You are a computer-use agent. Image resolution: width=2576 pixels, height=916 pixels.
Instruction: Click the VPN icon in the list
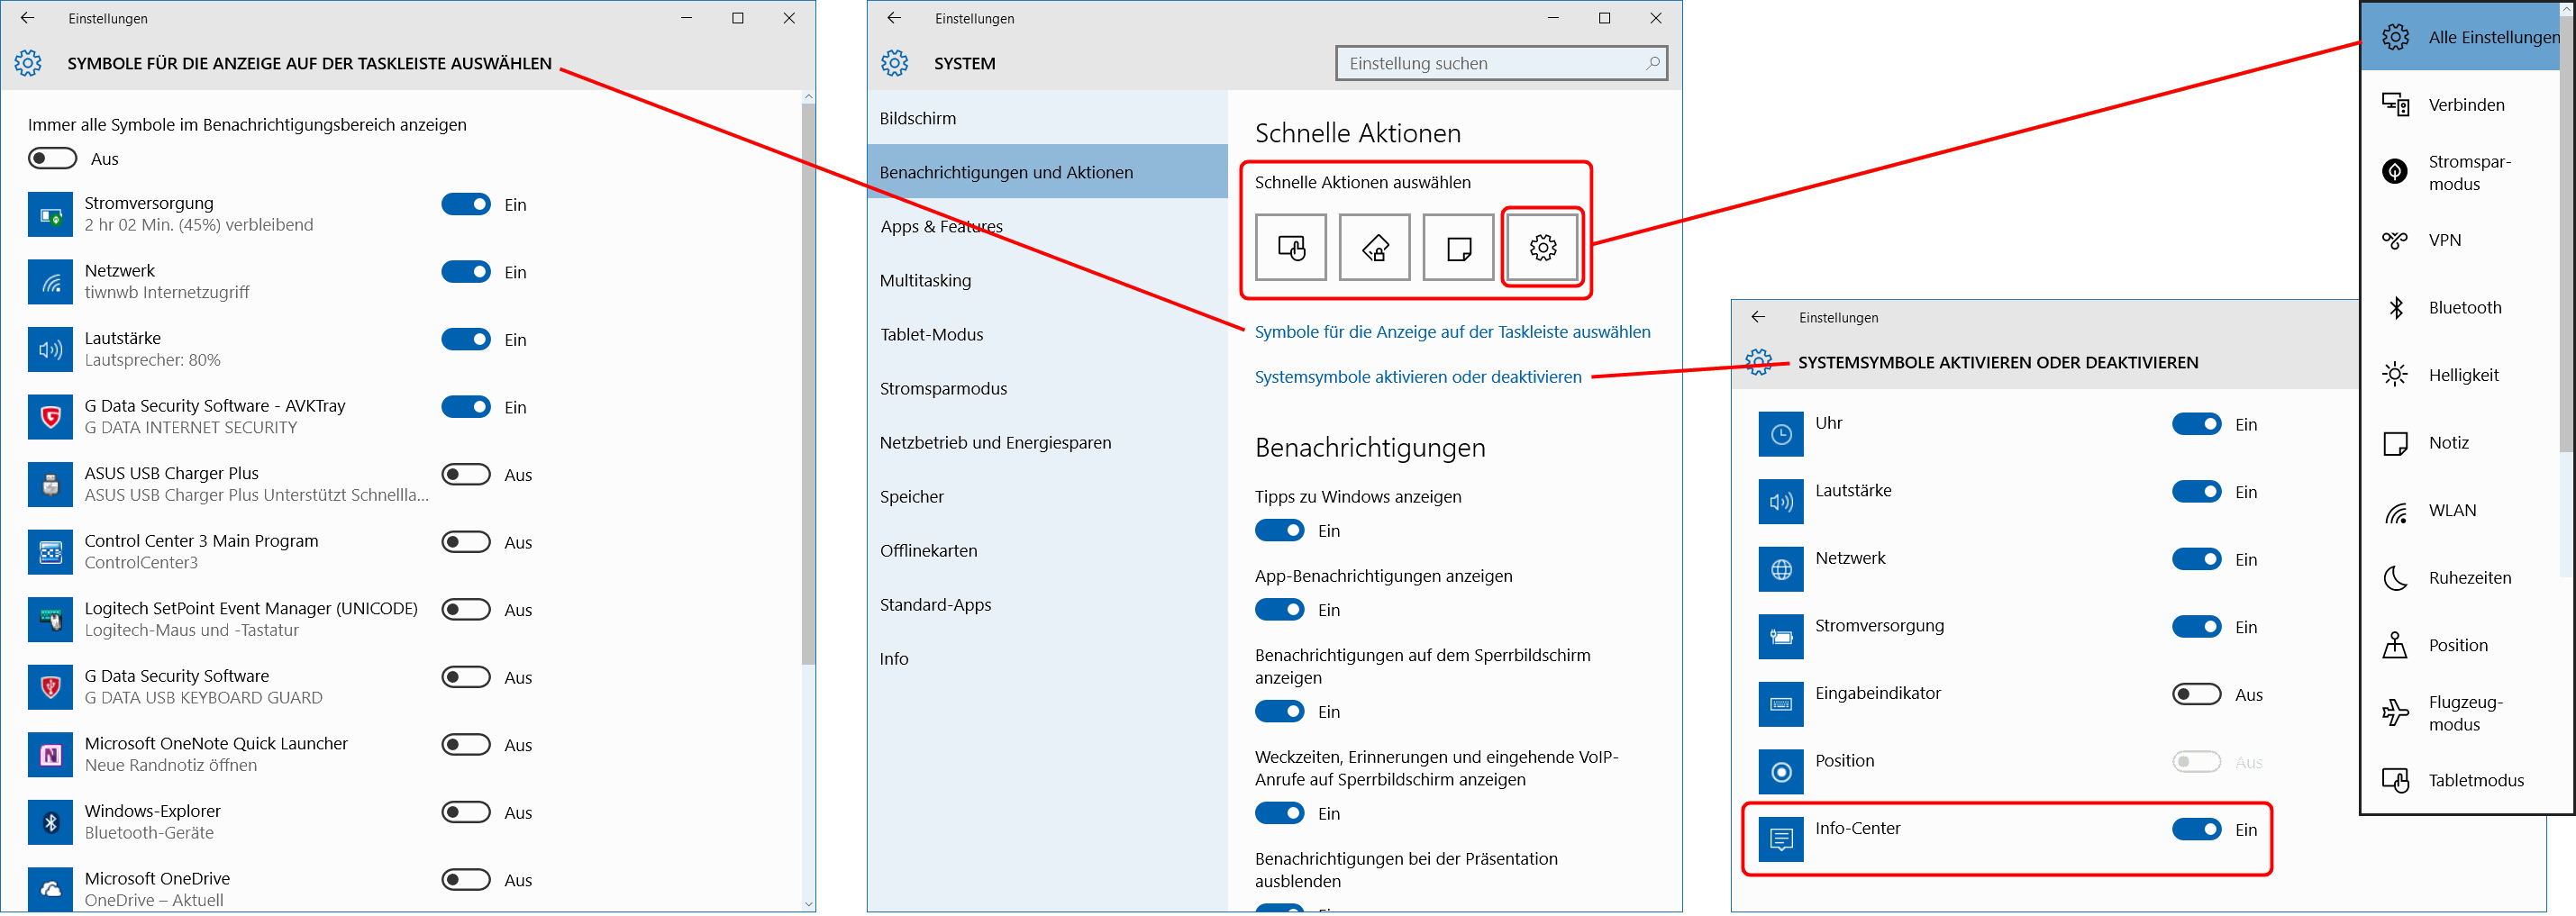[x=2395, y=240]
